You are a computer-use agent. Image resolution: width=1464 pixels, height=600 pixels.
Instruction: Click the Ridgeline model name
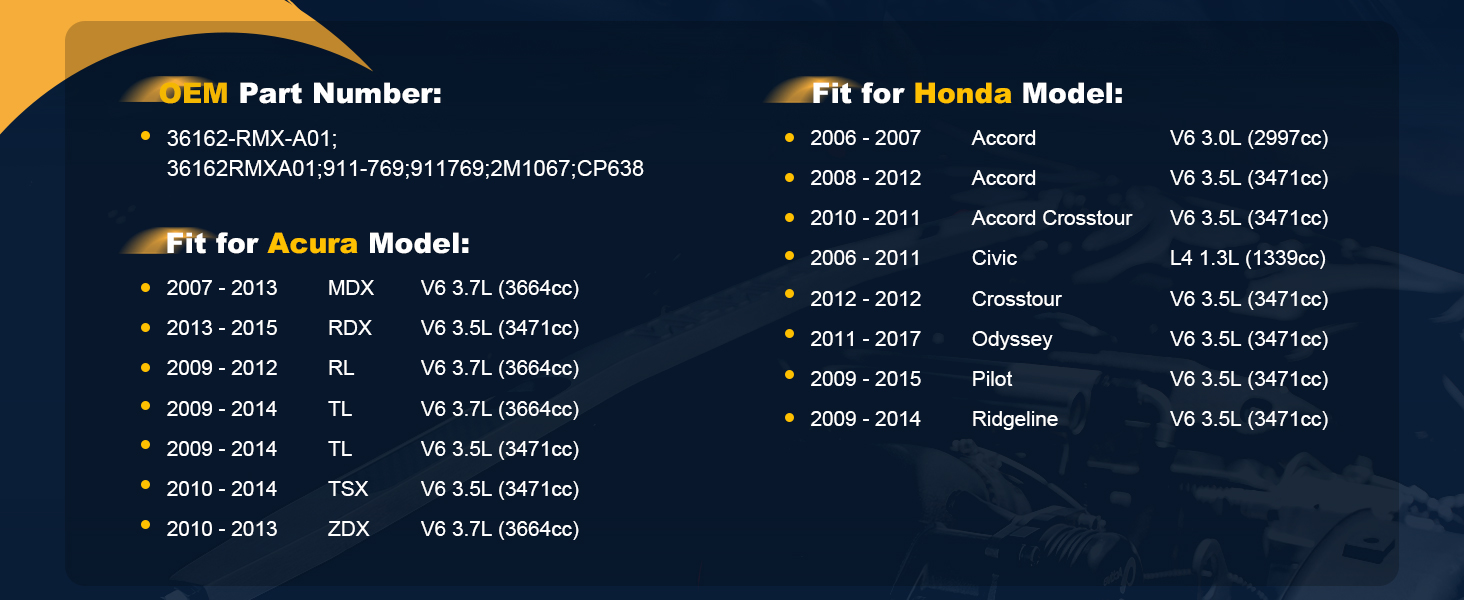pyautogui.click(x=1014, y=419)
